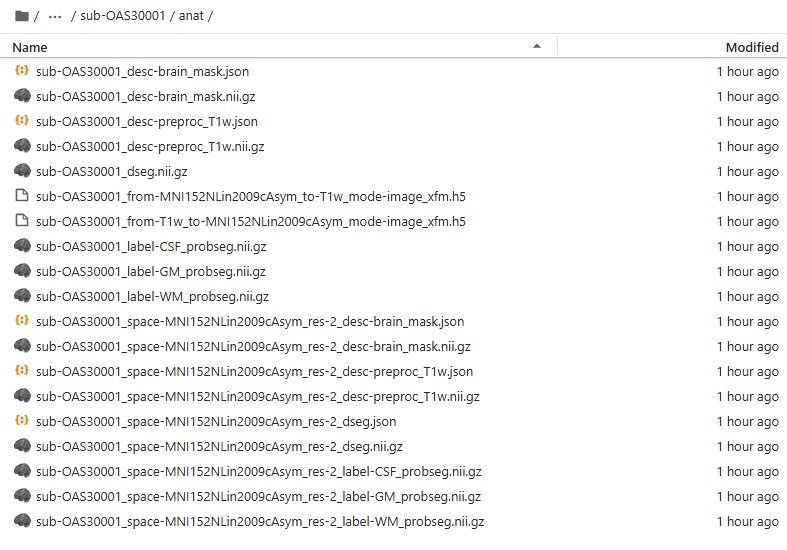Screen dimensions: 787x550
Task: Click the JSON icon for desc-brain_mask.json
Action: [22, 72]
